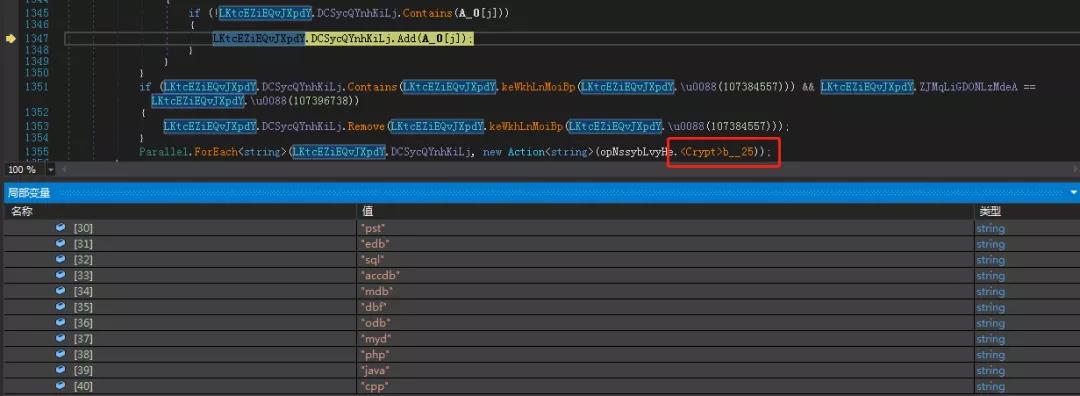
Task: Open the 100 % zoom level dropdown
Action: coord(50,169)
